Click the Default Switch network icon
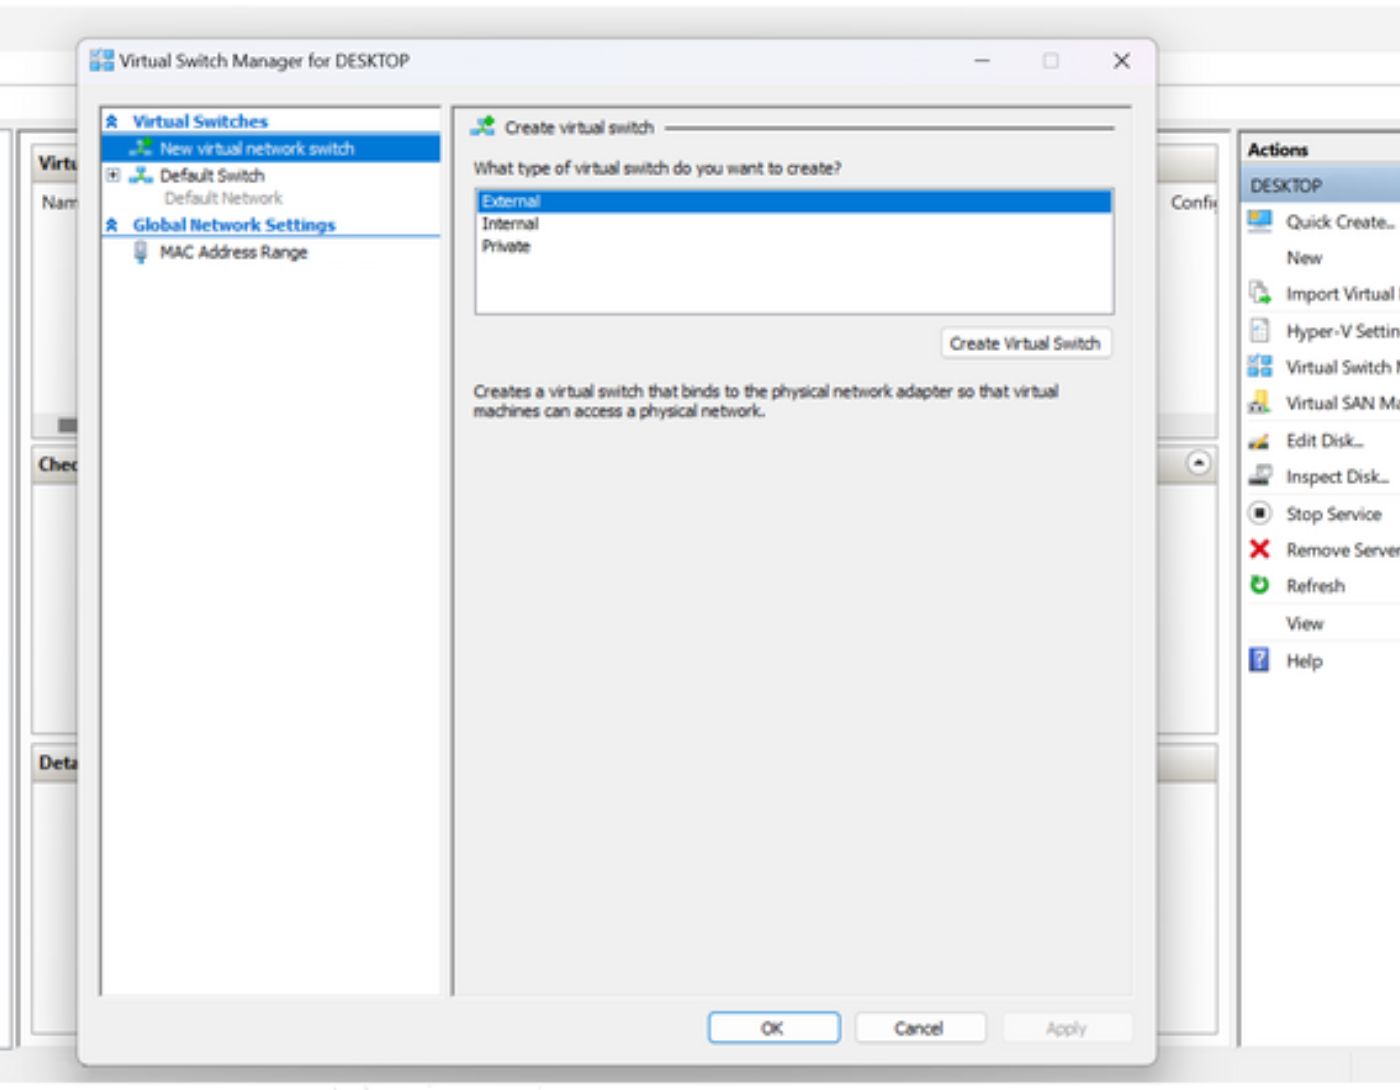The image size is (1400, 1090). (x=141, y=176)
